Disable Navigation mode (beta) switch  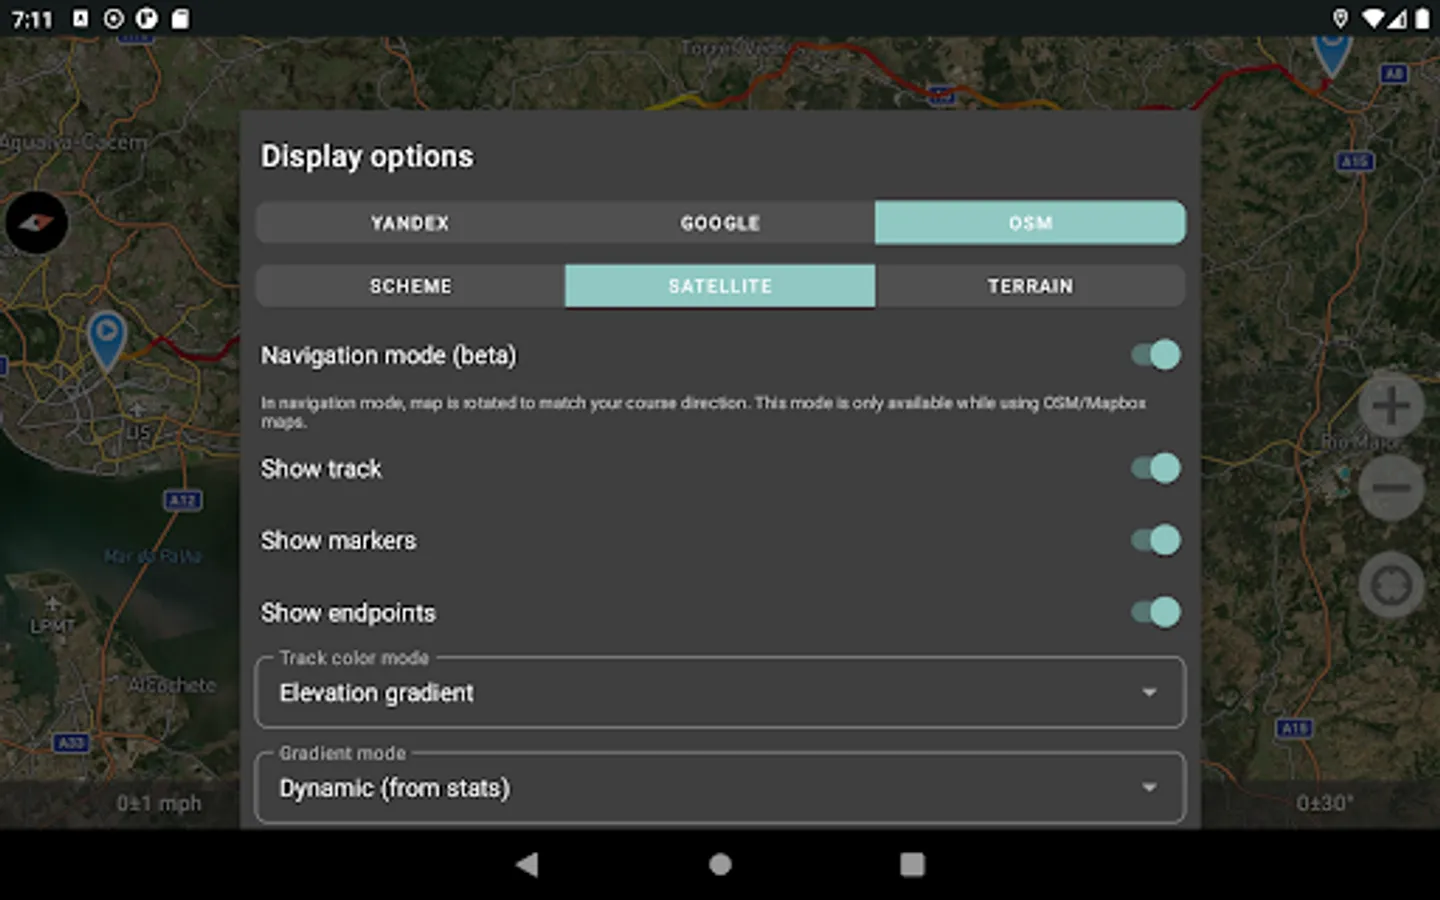[1155, 355]
